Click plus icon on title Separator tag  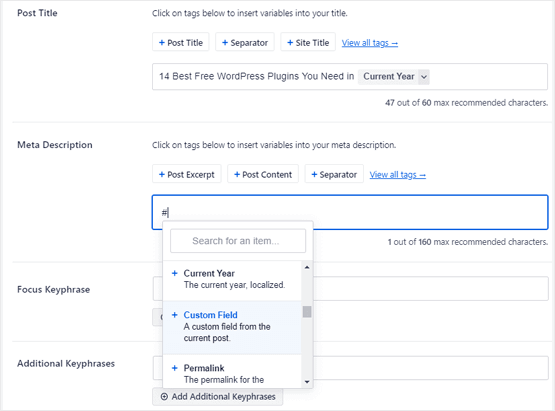click(x=225, y=43)
